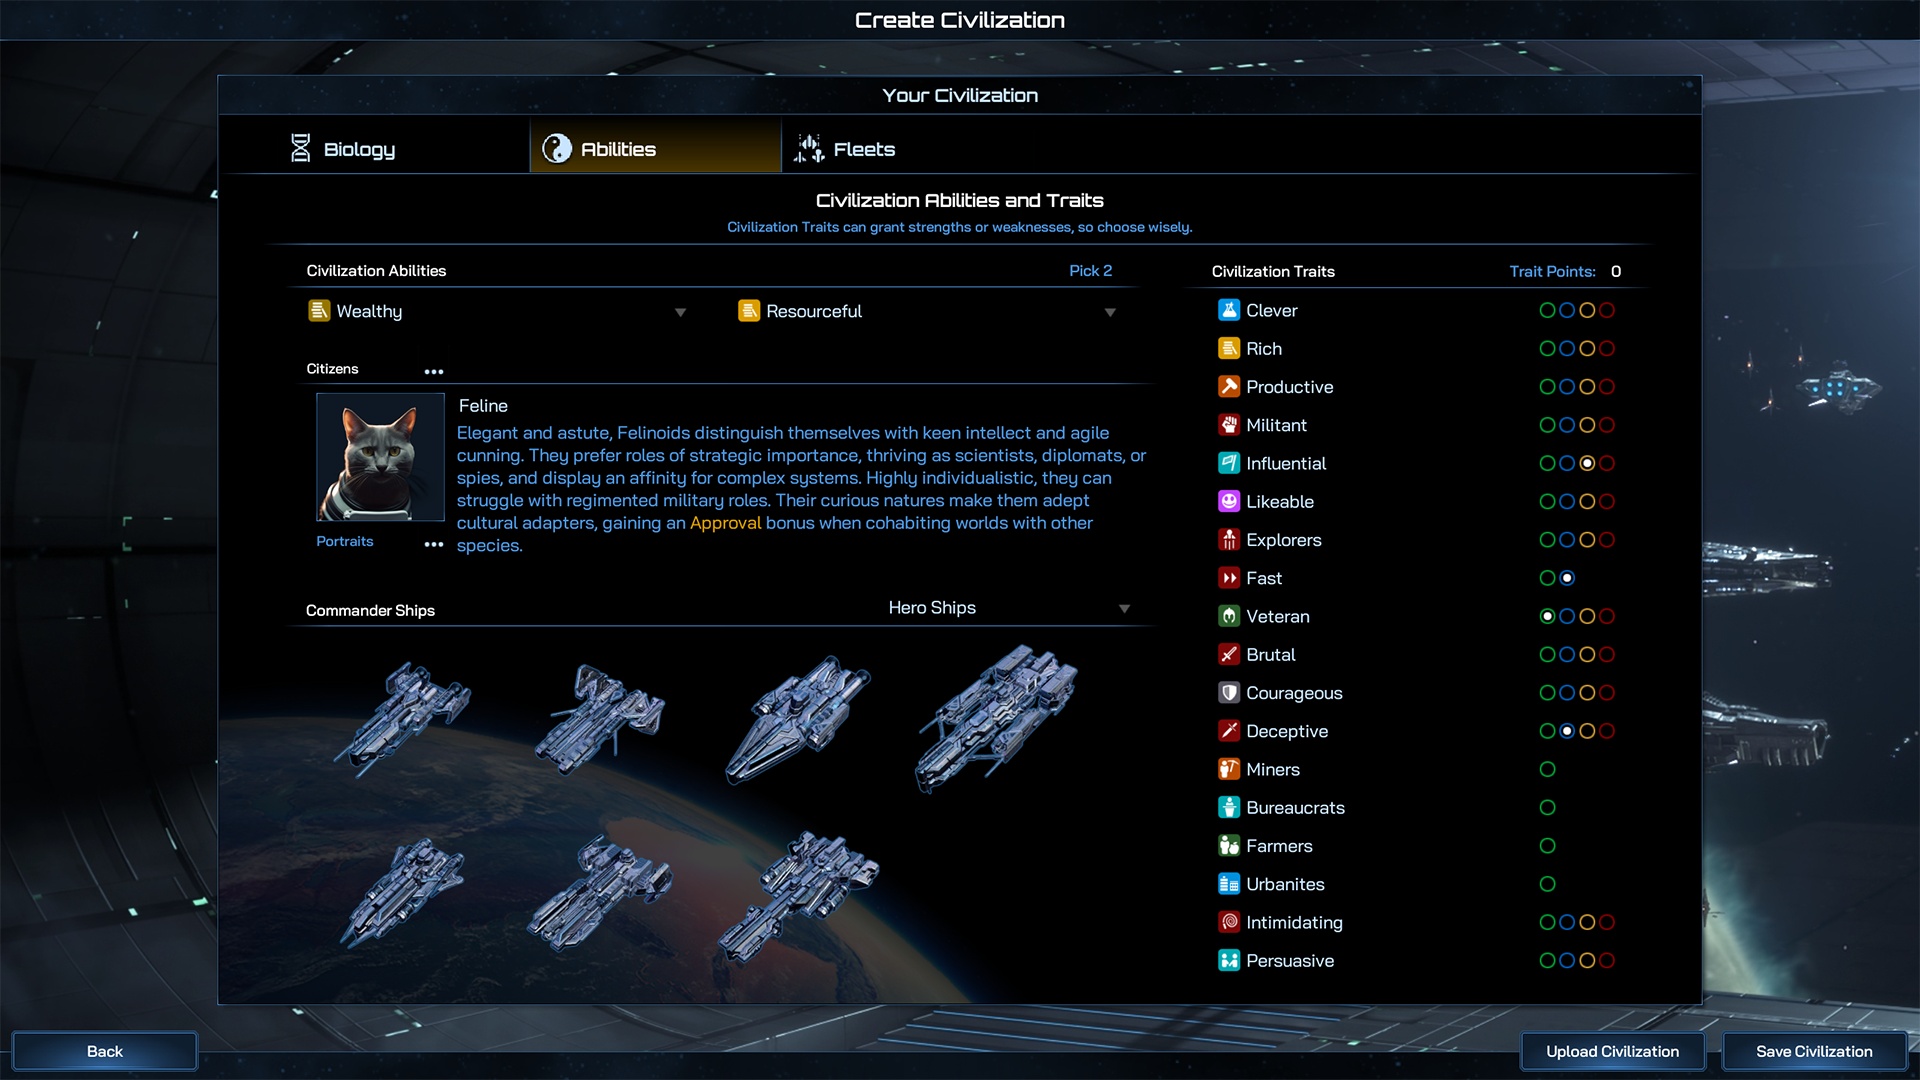Switch to the Abilities tab
1920x1080 pixels.
655,146
